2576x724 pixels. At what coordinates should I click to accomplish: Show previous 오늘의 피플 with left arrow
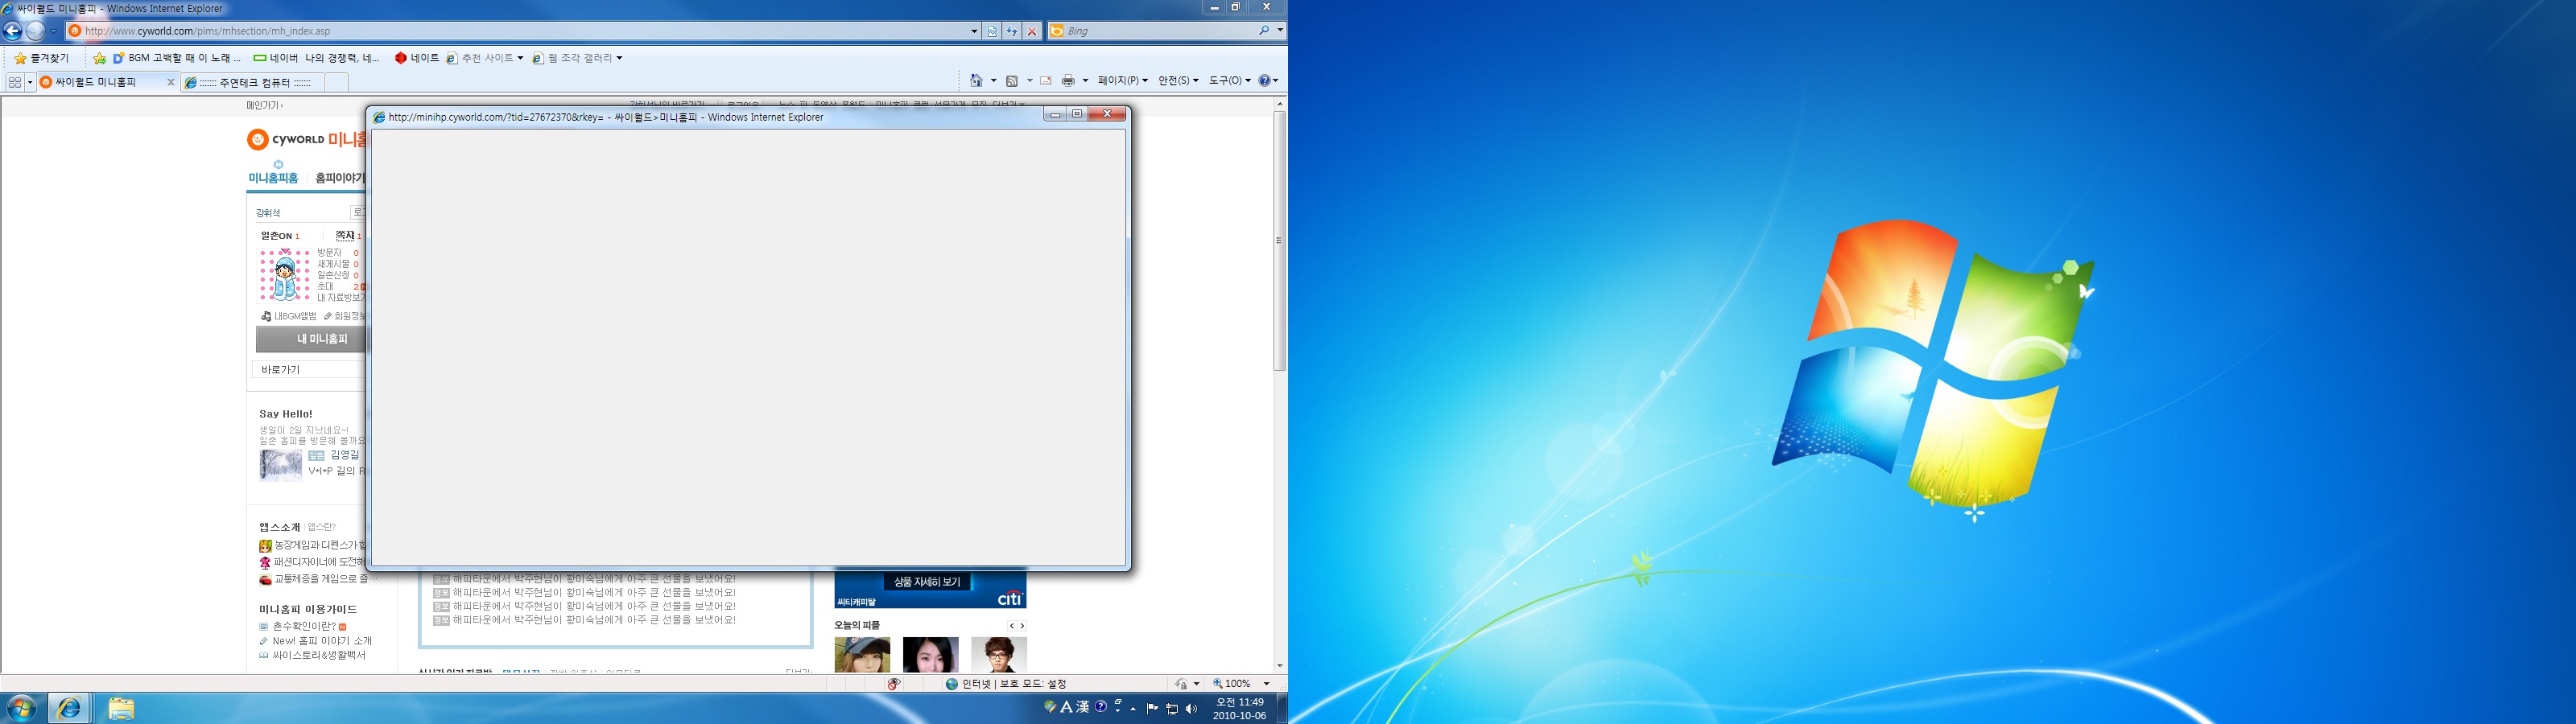point(1012,626)
